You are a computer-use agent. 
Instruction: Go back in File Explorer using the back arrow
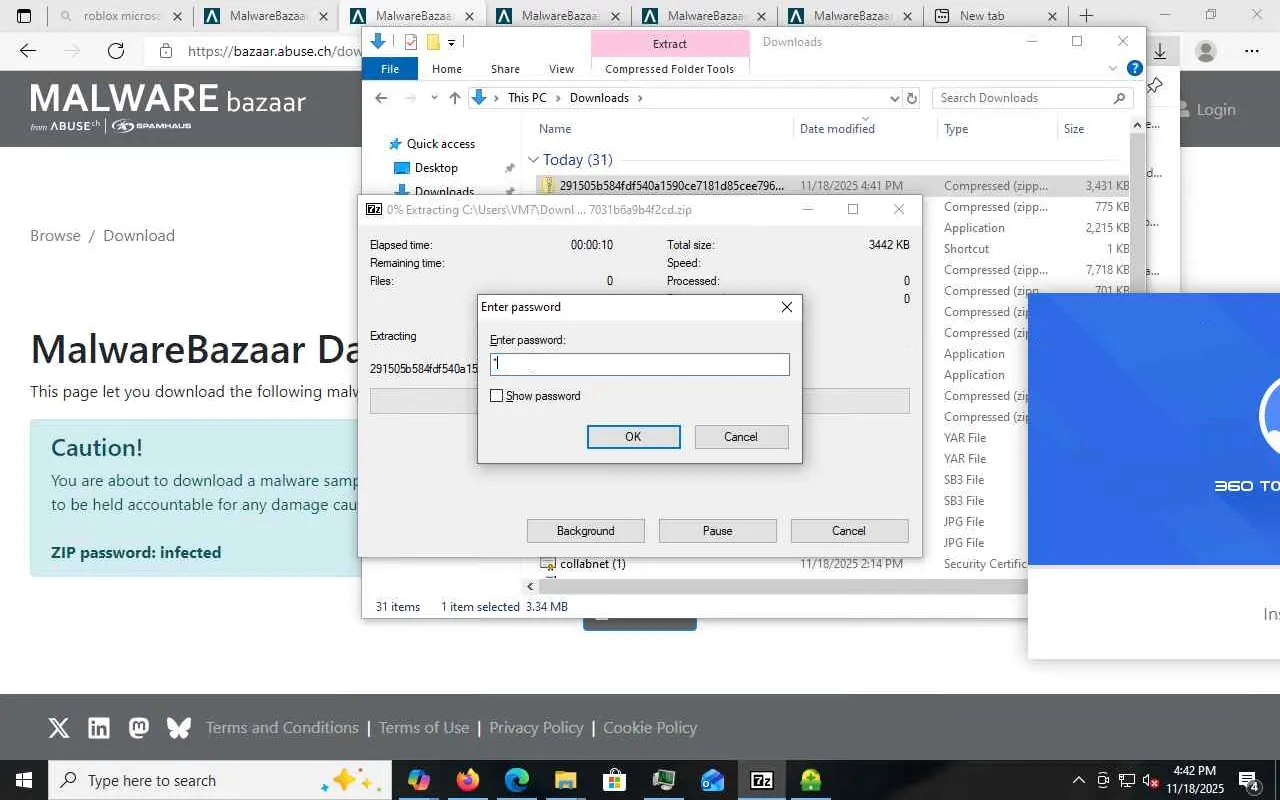pos(381,98)
